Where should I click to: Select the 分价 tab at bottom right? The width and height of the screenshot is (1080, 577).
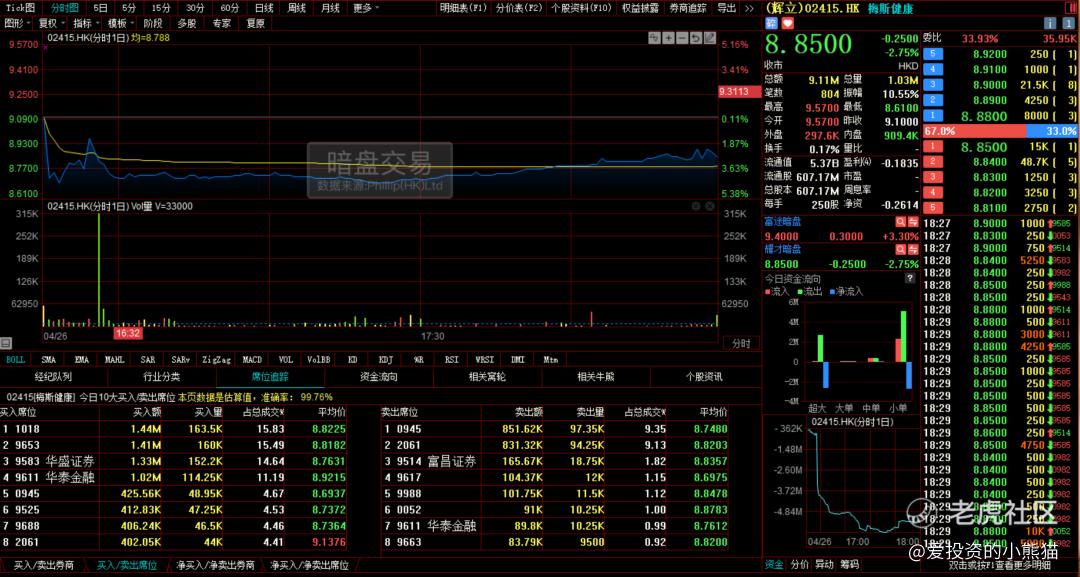pos(800,565)
